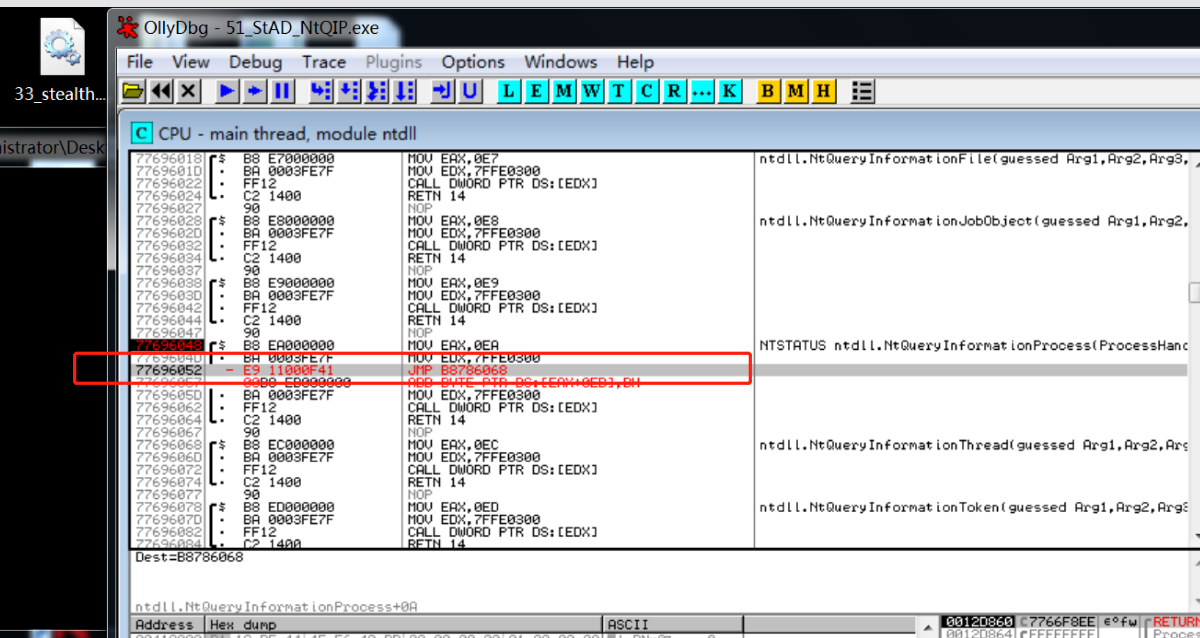
Task: Restart the program with rewind icon
Action: point(161,92)
